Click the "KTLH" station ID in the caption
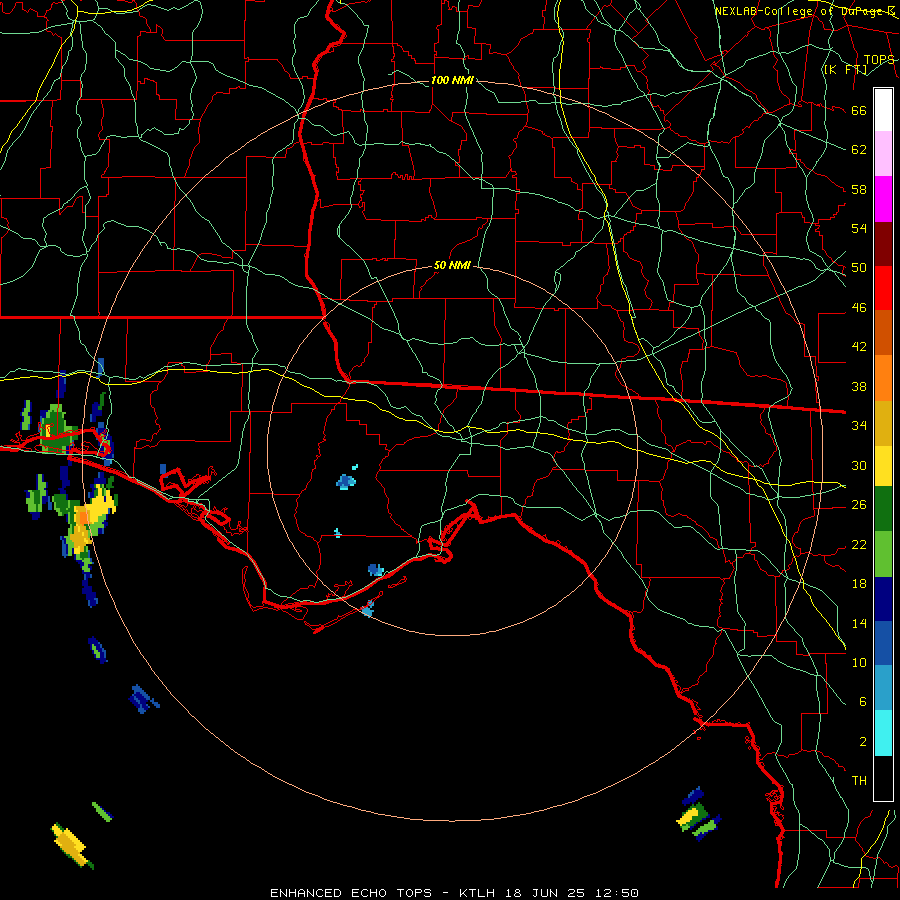Viewport: 900px width, 900px height. [477, 893]
